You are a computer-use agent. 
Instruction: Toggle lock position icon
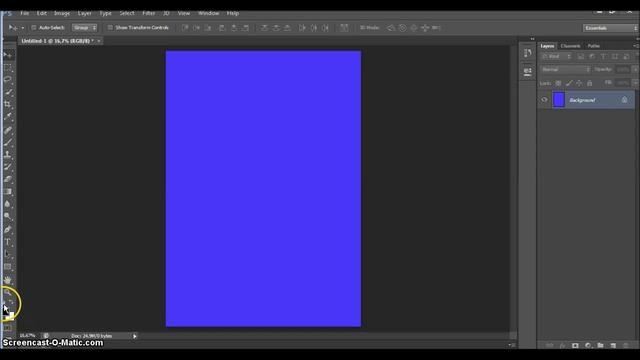click(579, 83)
